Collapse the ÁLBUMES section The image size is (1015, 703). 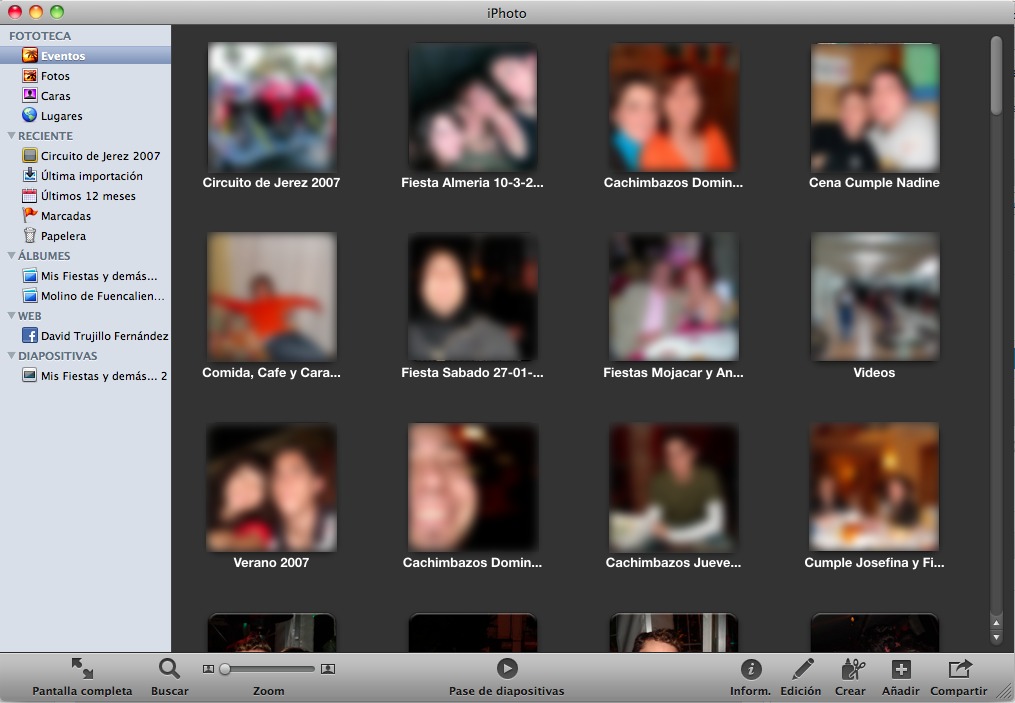click(x=11, y=256)
